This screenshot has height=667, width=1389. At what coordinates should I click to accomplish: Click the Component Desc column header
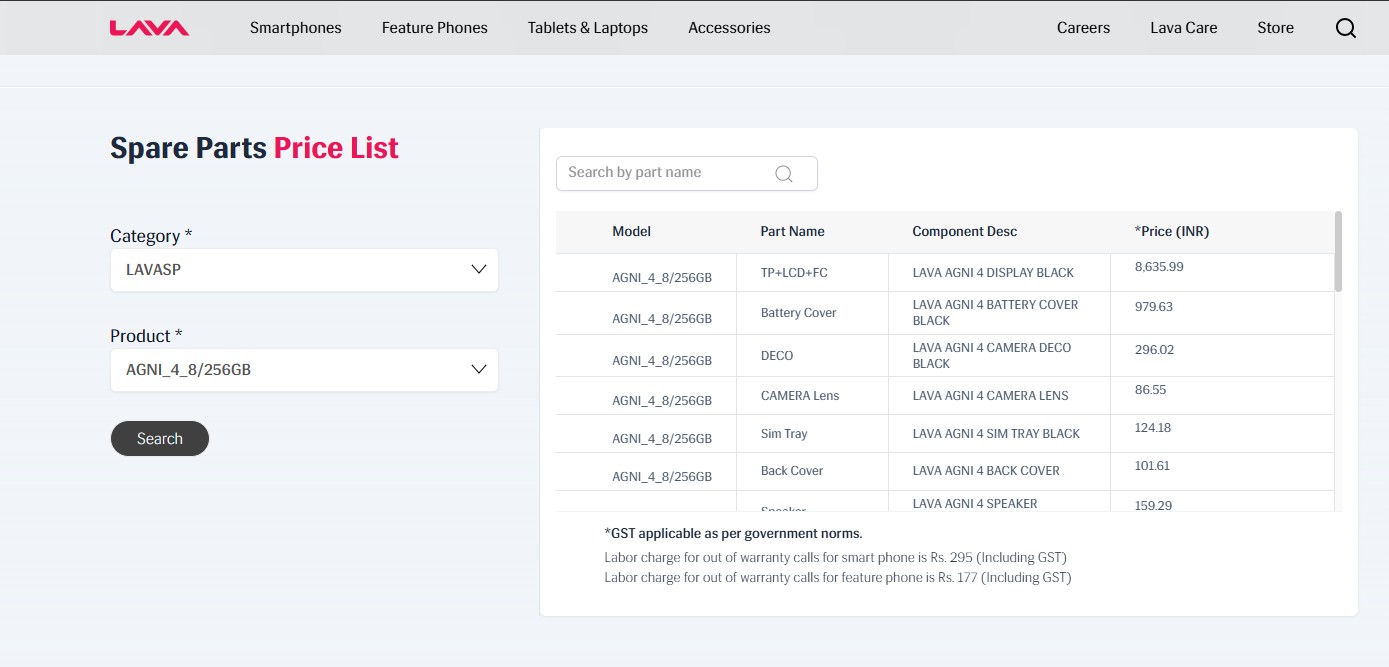click(964, 231)
